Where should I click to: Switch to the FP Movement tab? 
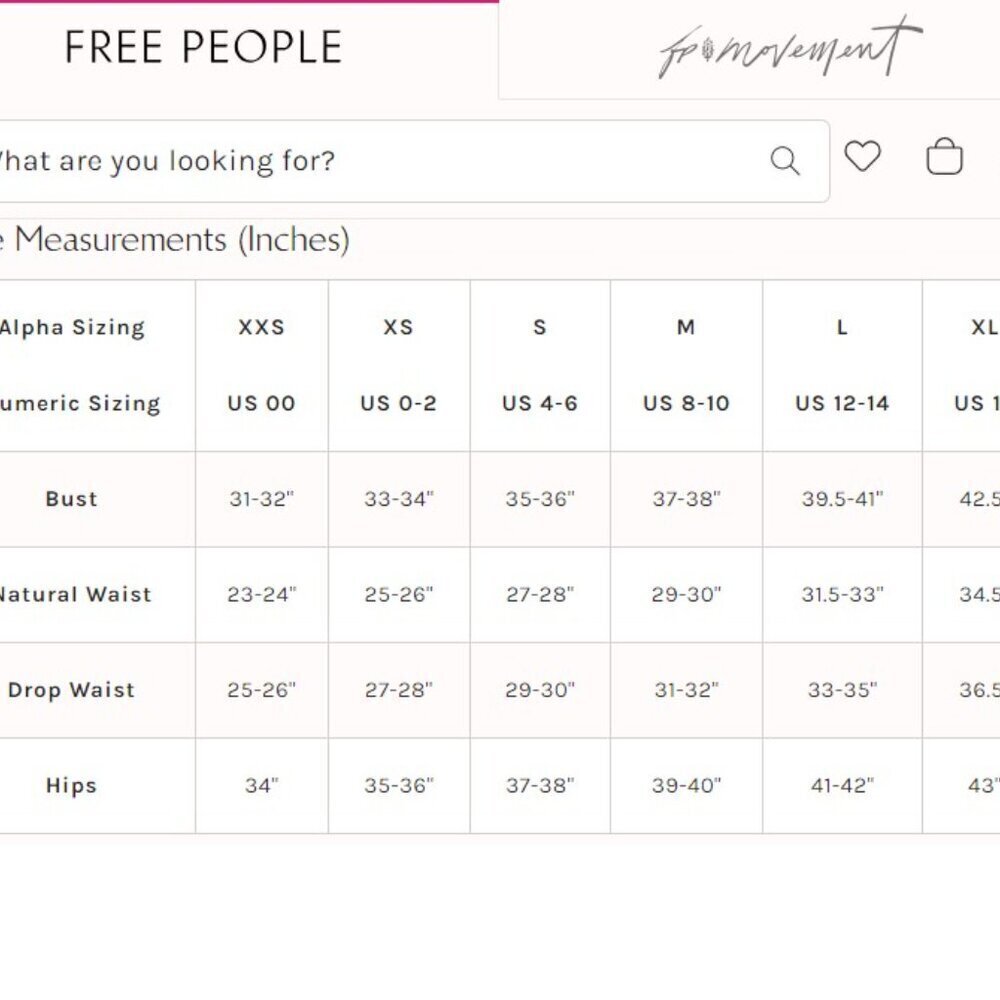(x=790, y=49)
